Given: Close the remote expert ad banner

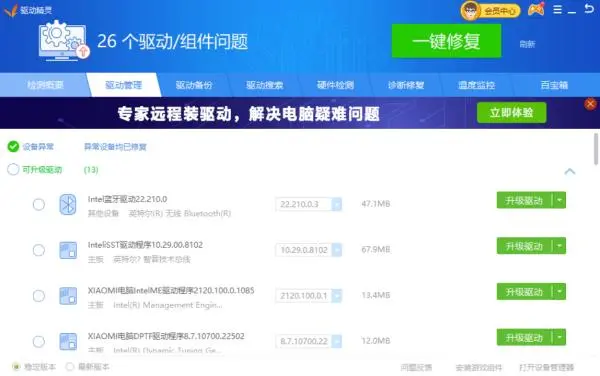Looking at the screenshot, I should tap(590, 104).
